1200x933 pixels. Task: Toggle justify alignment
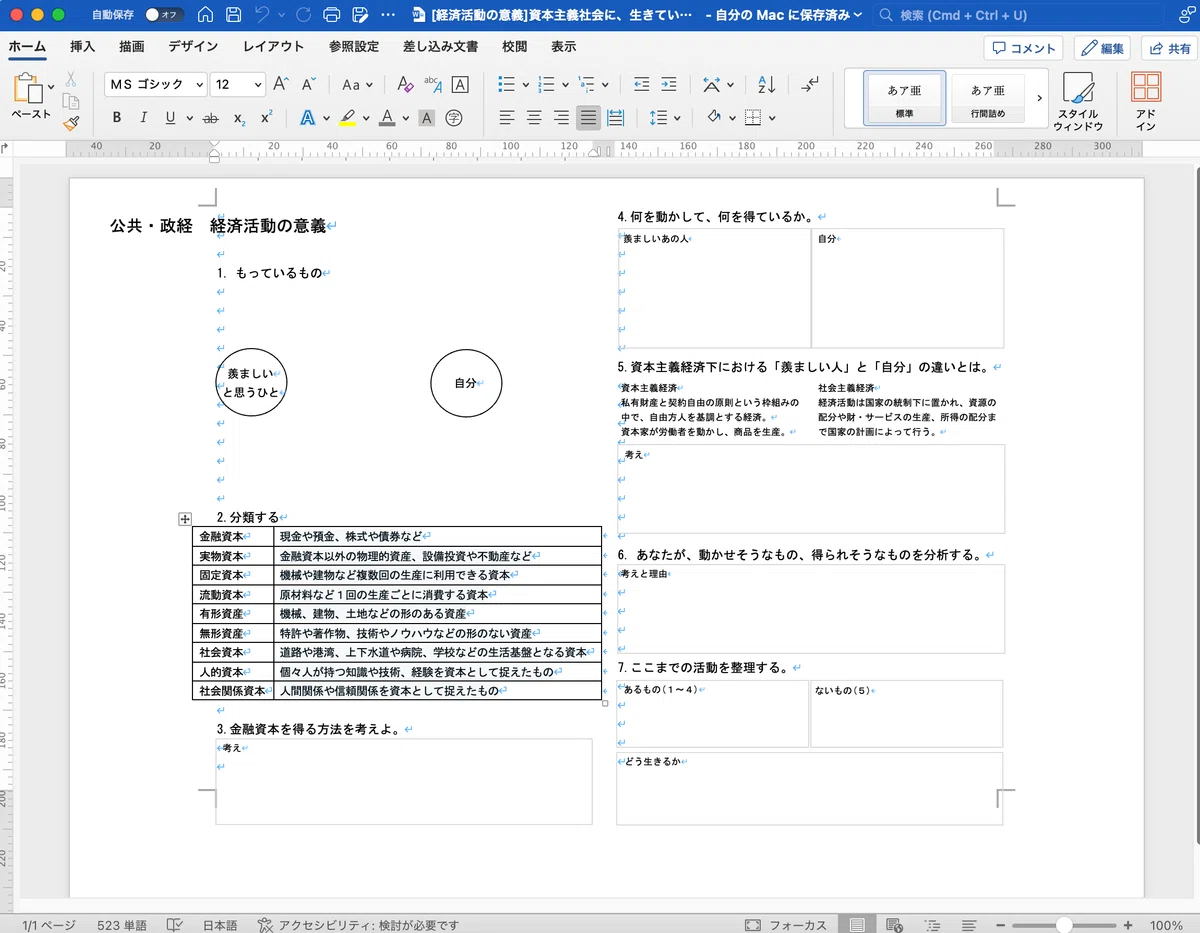[588, 118]
